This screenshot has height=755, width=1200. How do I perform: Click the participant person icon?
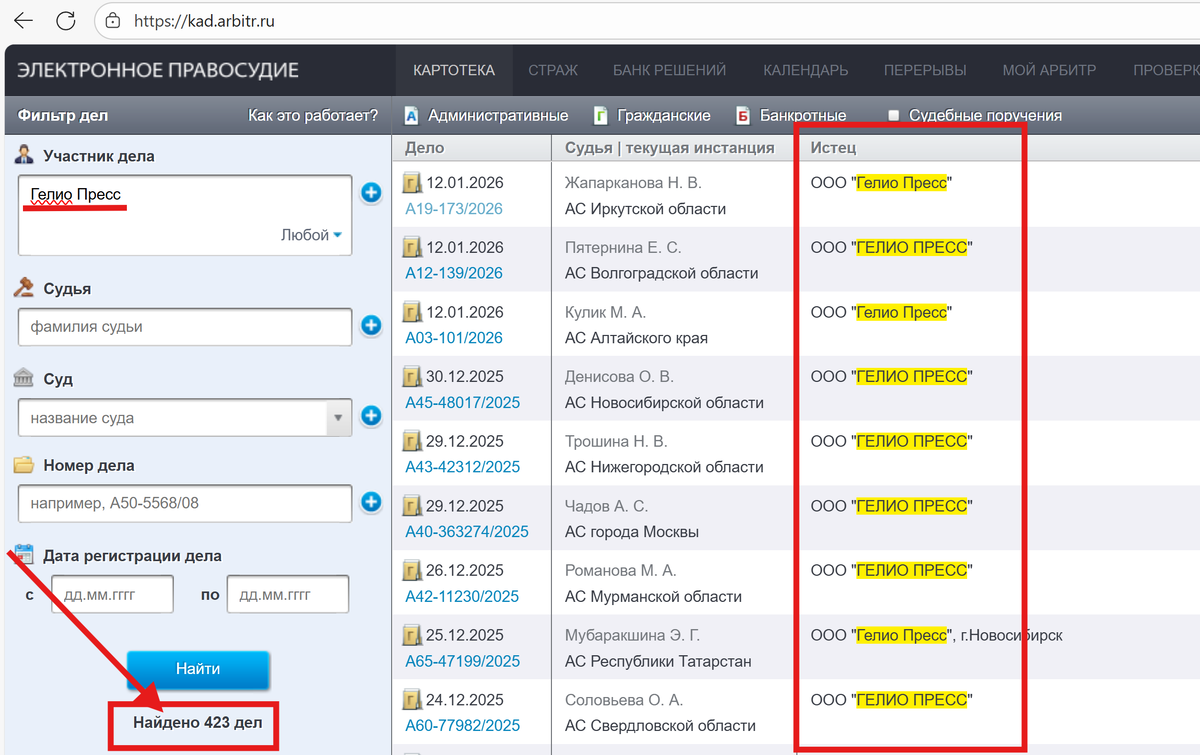(24, 155)
